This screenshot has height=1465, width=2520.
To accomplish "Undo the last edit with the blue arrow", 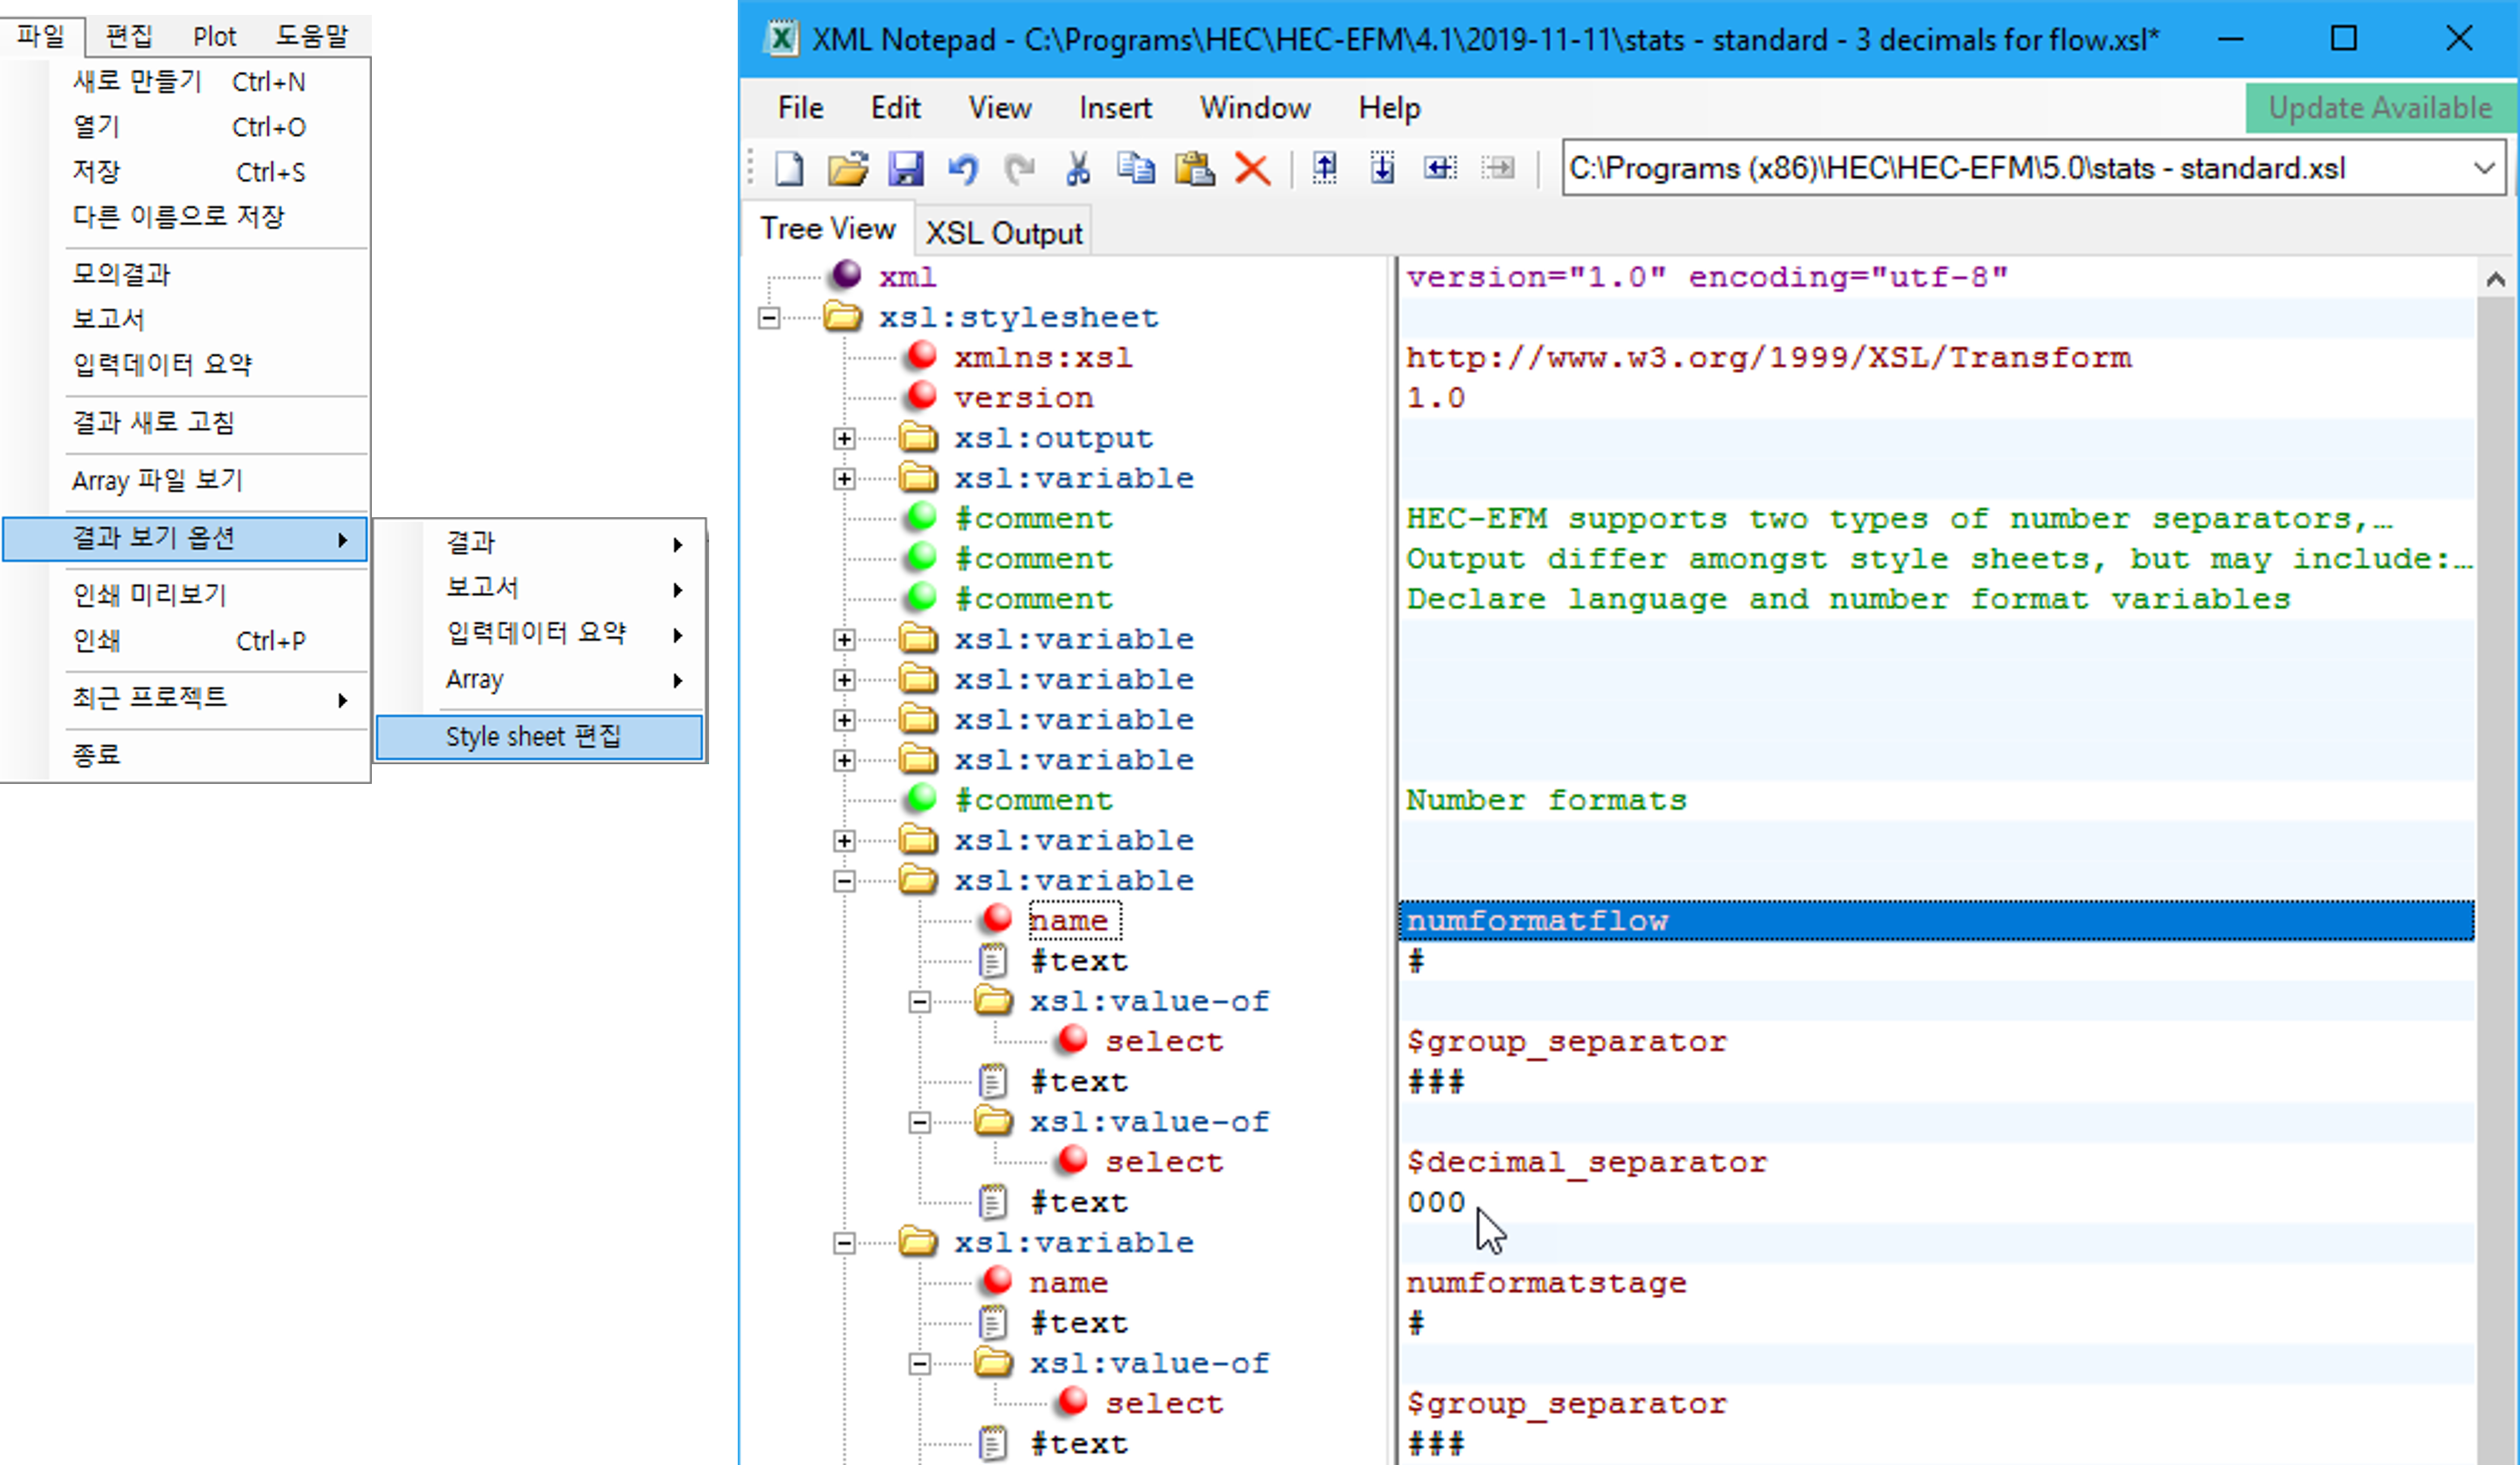I will click(963, 168).
